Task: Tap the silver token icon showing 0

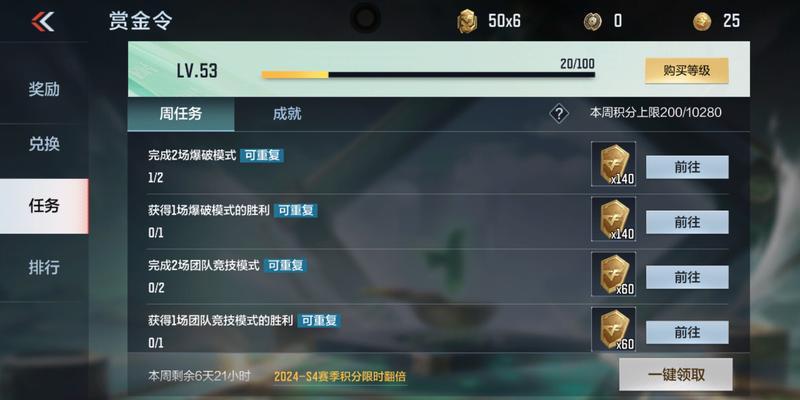Action: [x=592, y=21]
